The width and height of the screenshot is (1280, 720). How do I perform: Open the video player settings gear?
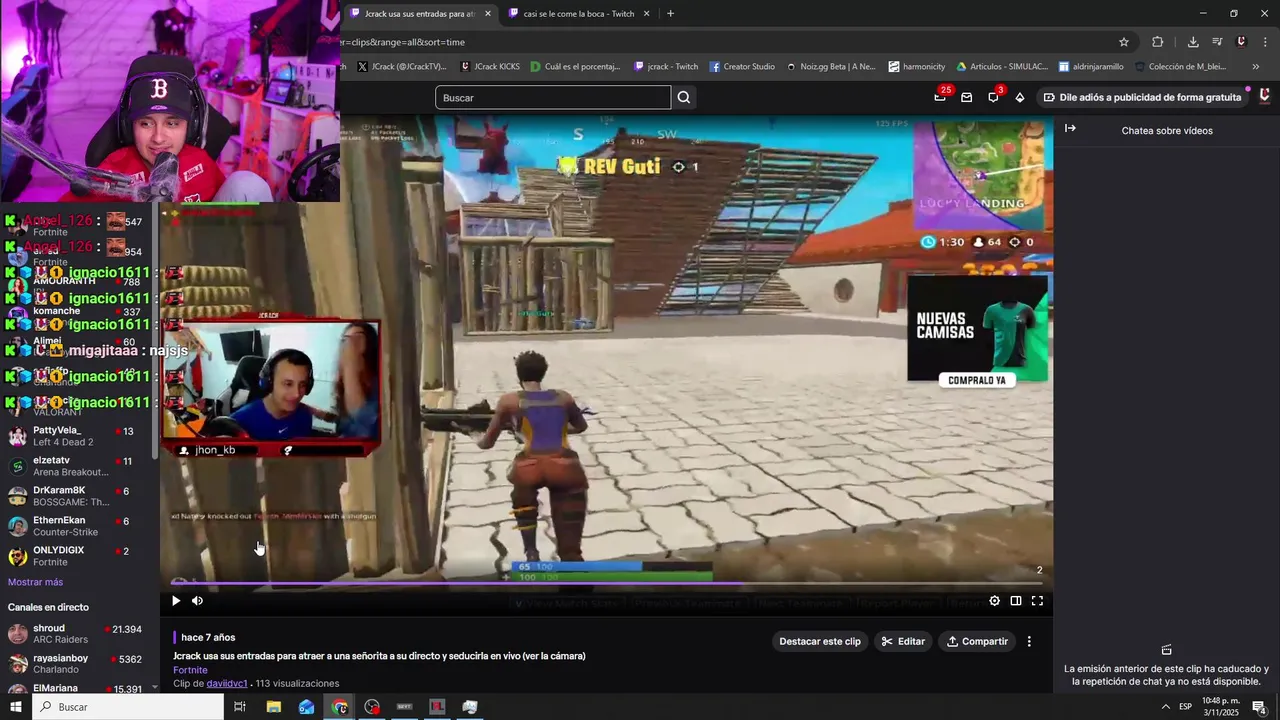coord(994,601)
